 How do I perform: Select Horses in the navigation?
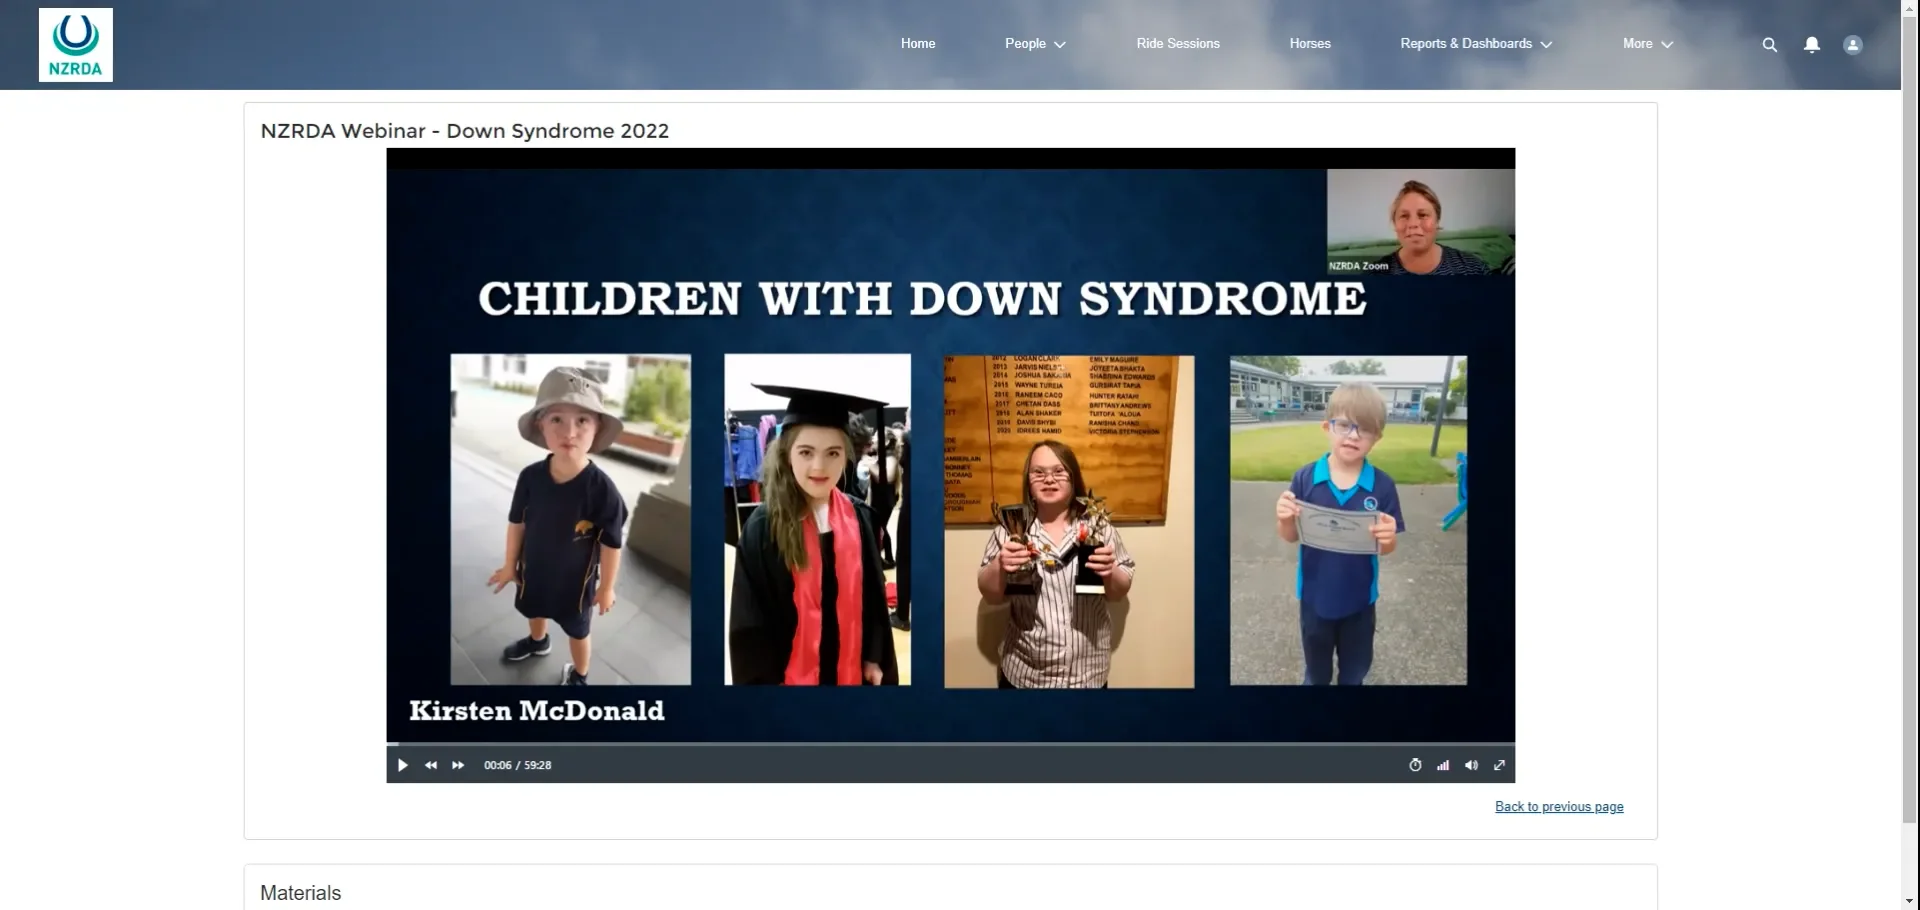[1309, 44]
